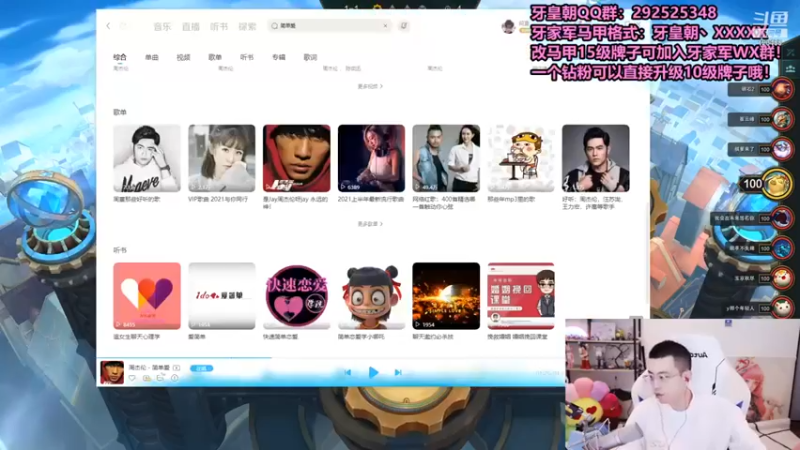
Task: Click the share icon in the player bar
Action: point(161,378)
